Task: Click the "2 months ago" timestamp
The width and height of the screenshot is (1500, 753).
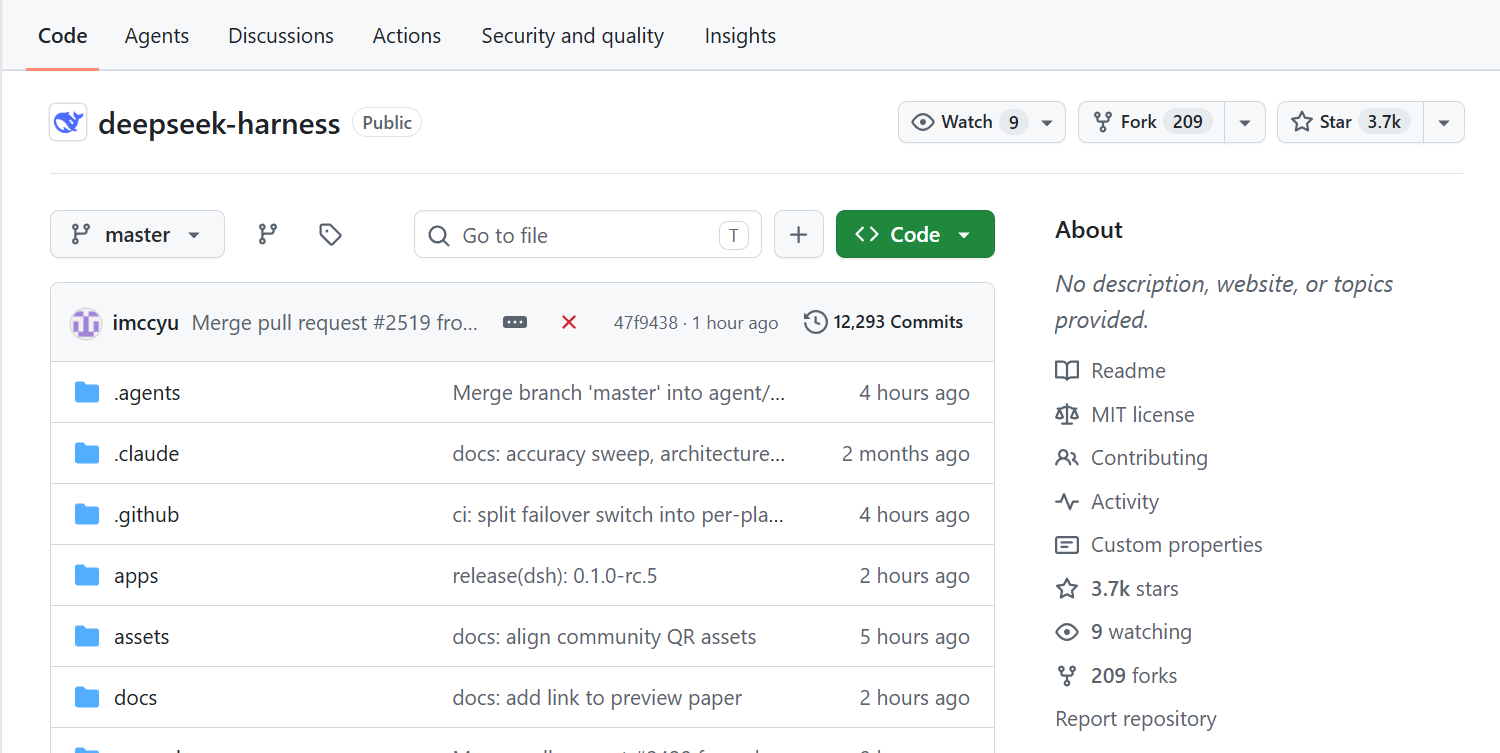Action: [906, 454]
